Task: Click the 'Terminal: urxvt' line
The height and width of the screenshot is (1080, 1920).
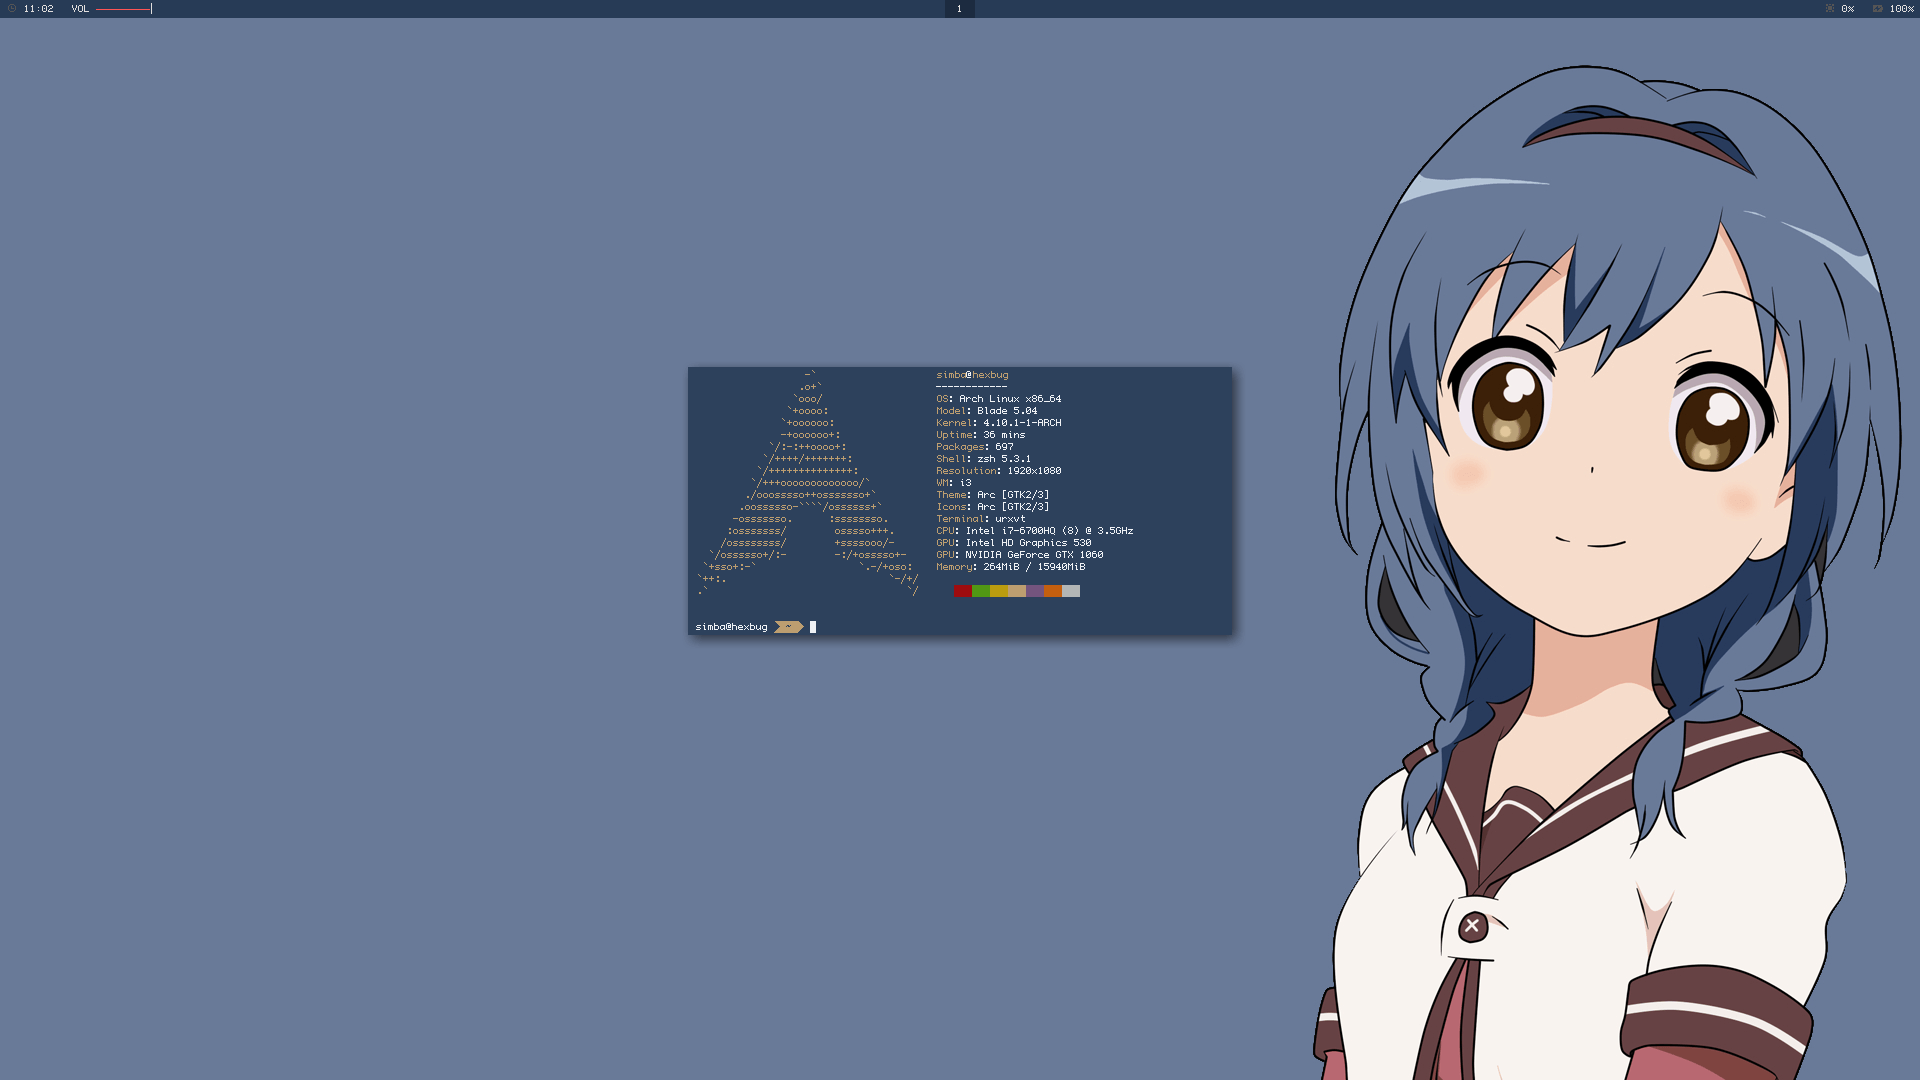Action: click(x=981, y=519)
